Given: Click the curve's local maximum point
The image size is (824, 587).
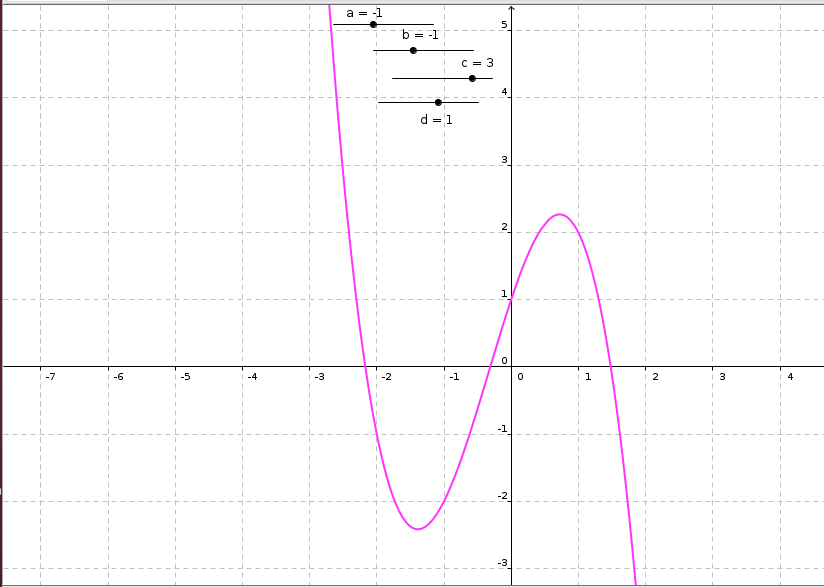Looking at the screenshot, I should (x=559, y=215).
